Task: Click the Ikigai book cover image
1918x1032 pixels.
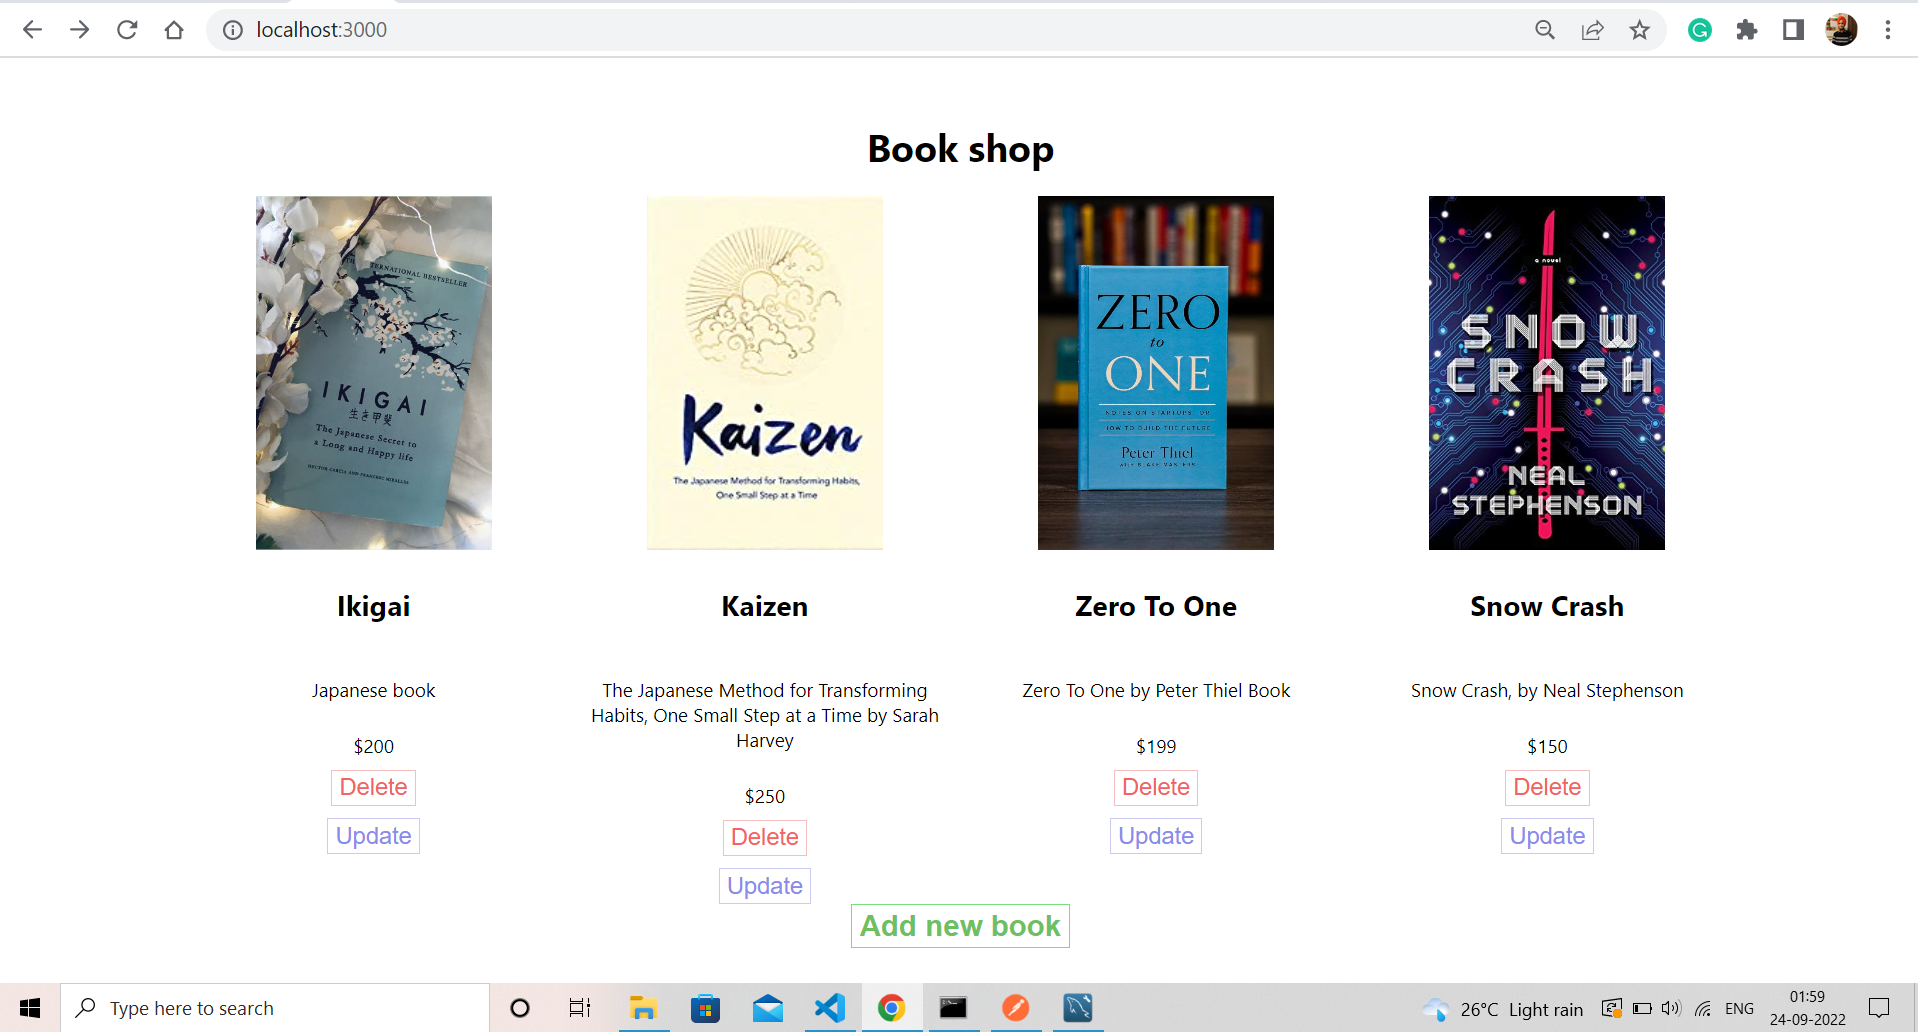Action: pyautogui.click(x=374, y=373)
